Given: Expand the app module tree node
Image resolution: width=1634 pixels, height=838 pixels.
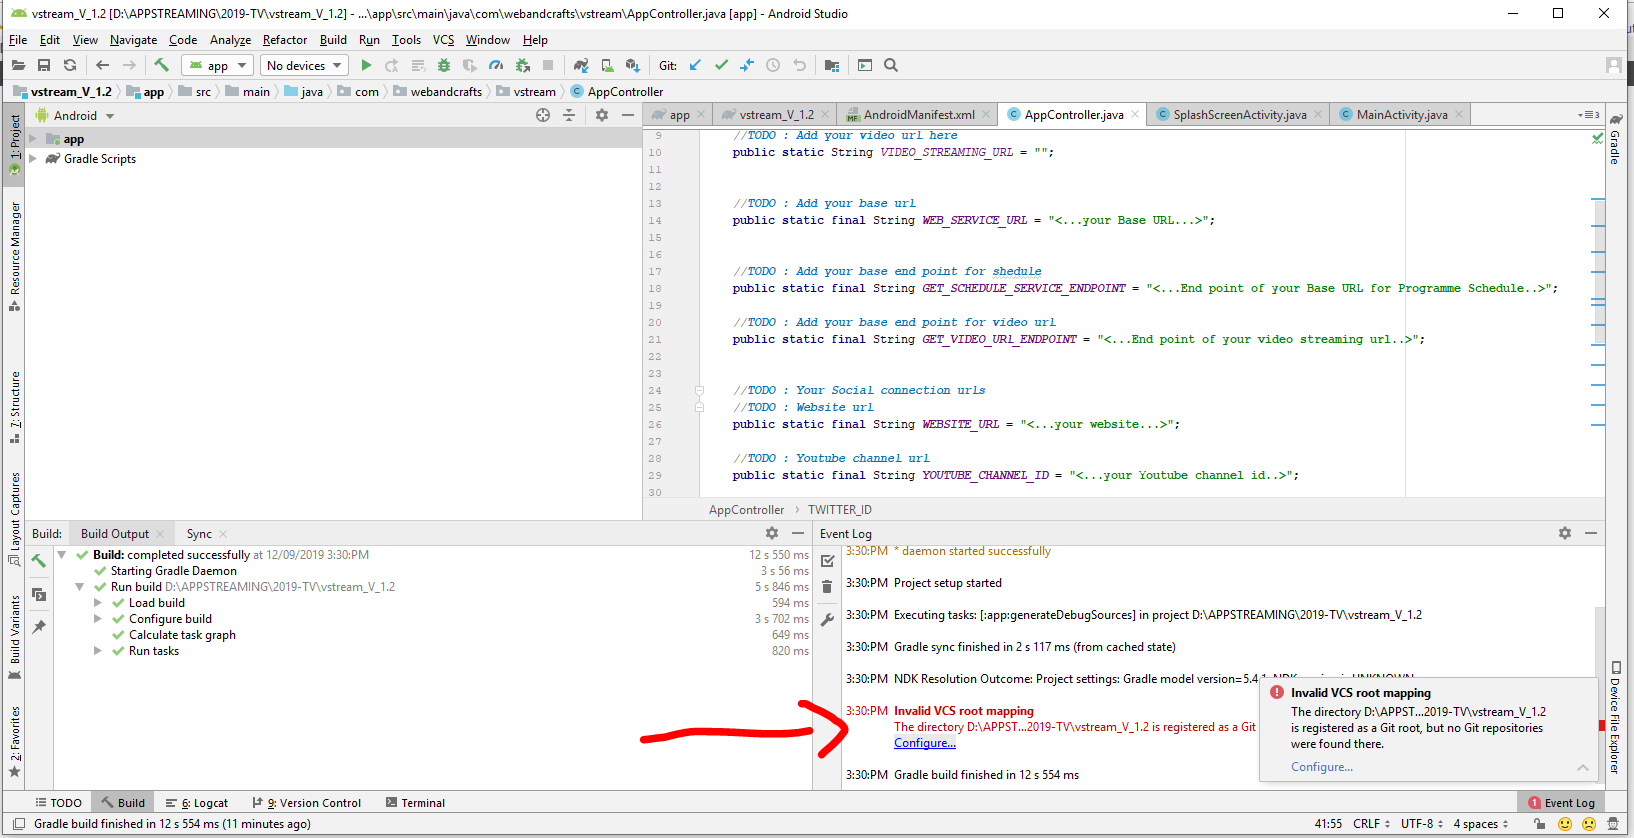Looking at the screenshot, I should pyautogui.click(x=33, y=139).
